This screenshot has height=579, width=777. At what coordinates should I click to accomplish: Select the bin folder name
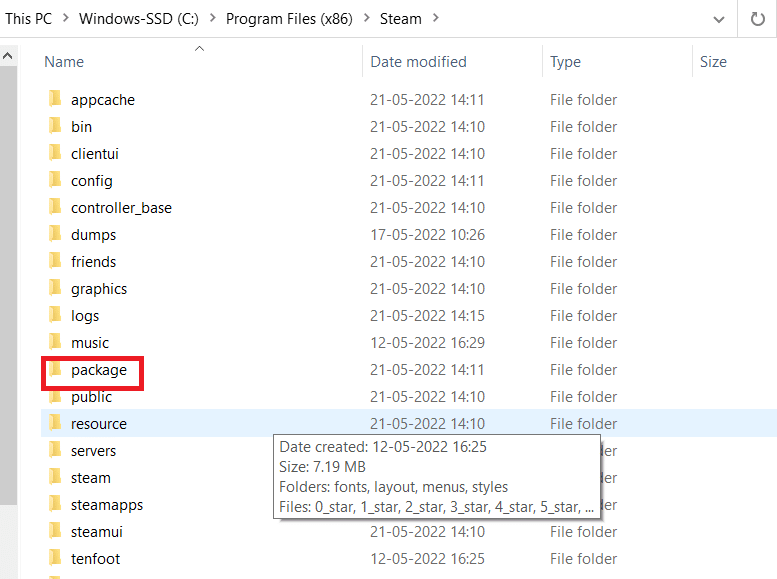pos(81,126)
